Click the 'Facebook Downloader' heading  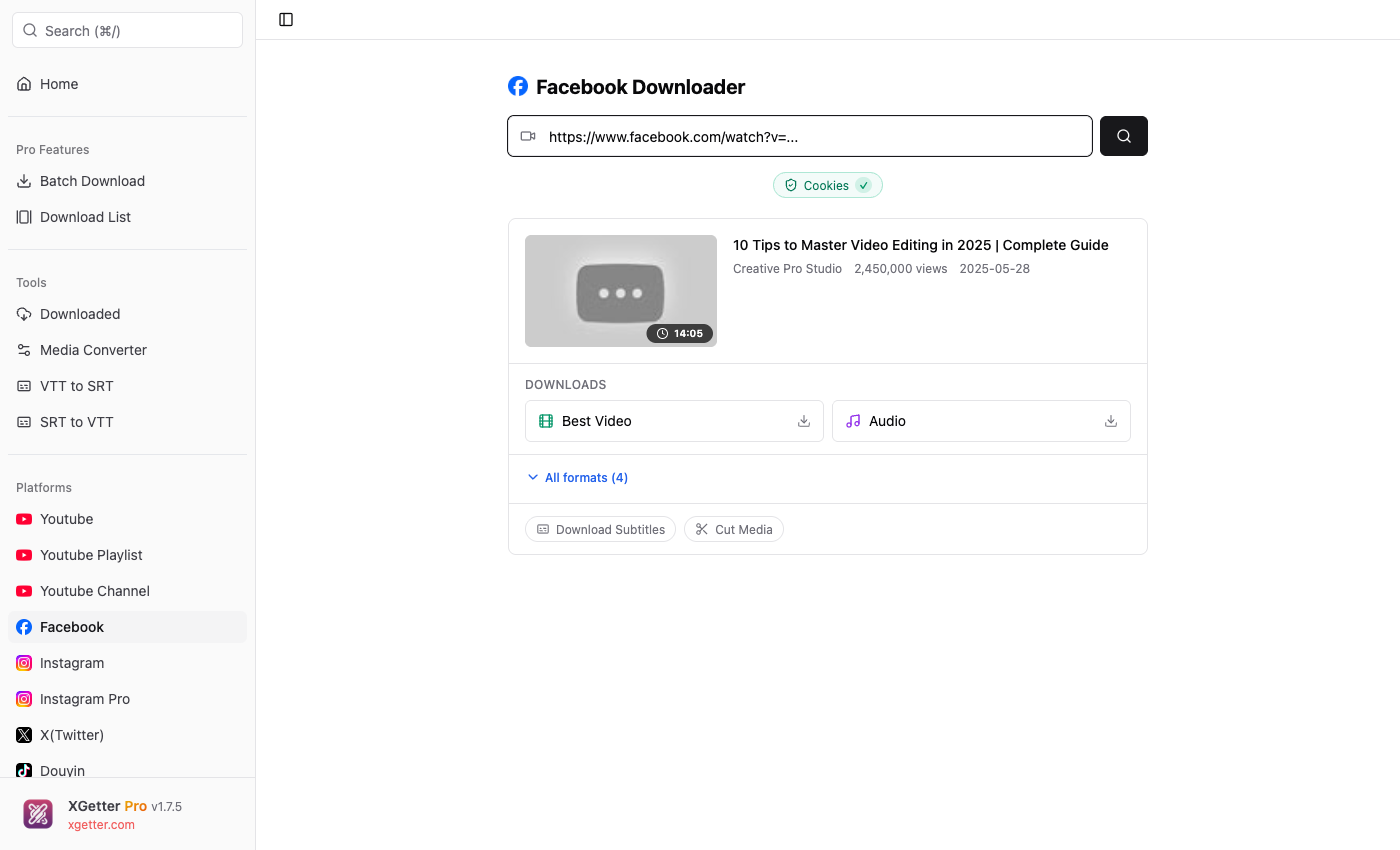click(641, 87)
